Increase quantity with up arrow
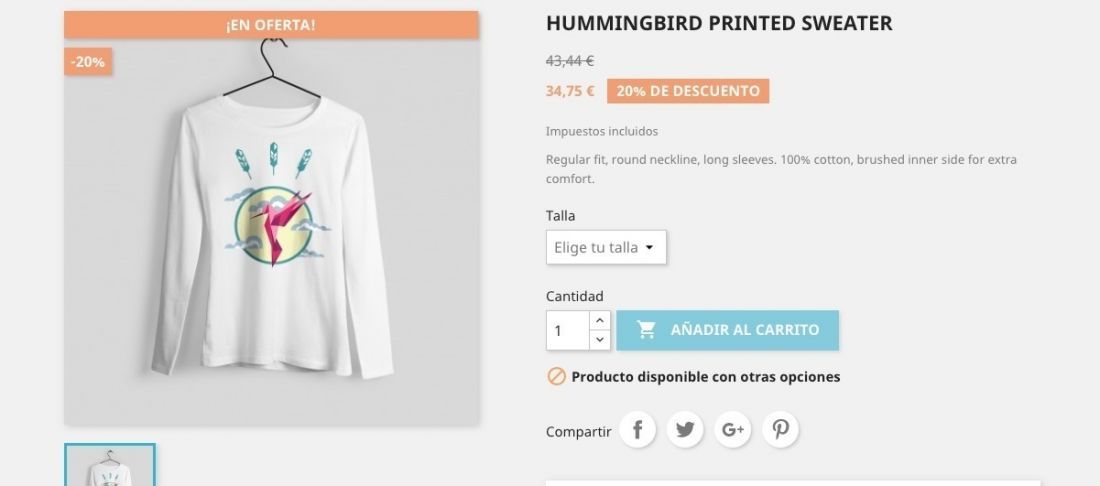 599,320
